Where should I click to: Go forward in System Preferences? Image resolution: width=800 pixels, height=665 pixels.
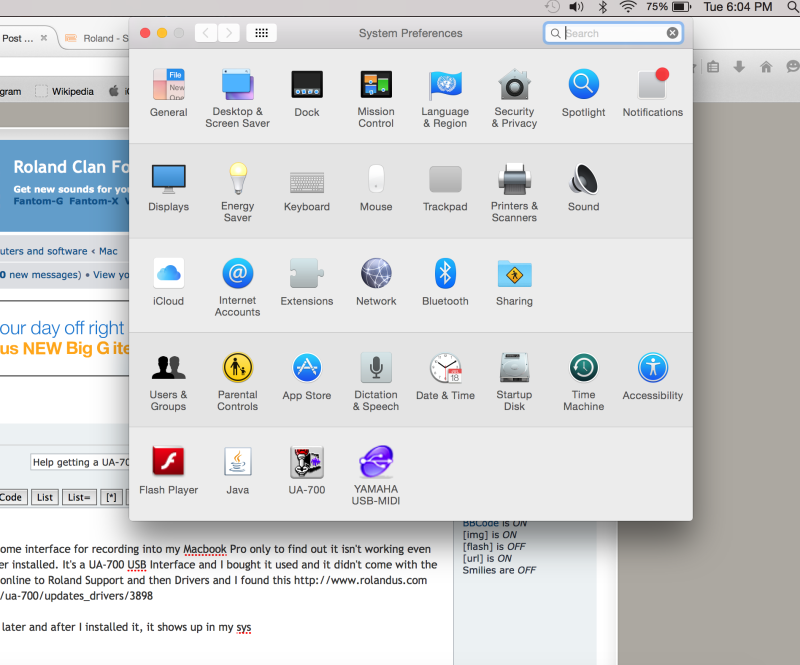[229, 33]
